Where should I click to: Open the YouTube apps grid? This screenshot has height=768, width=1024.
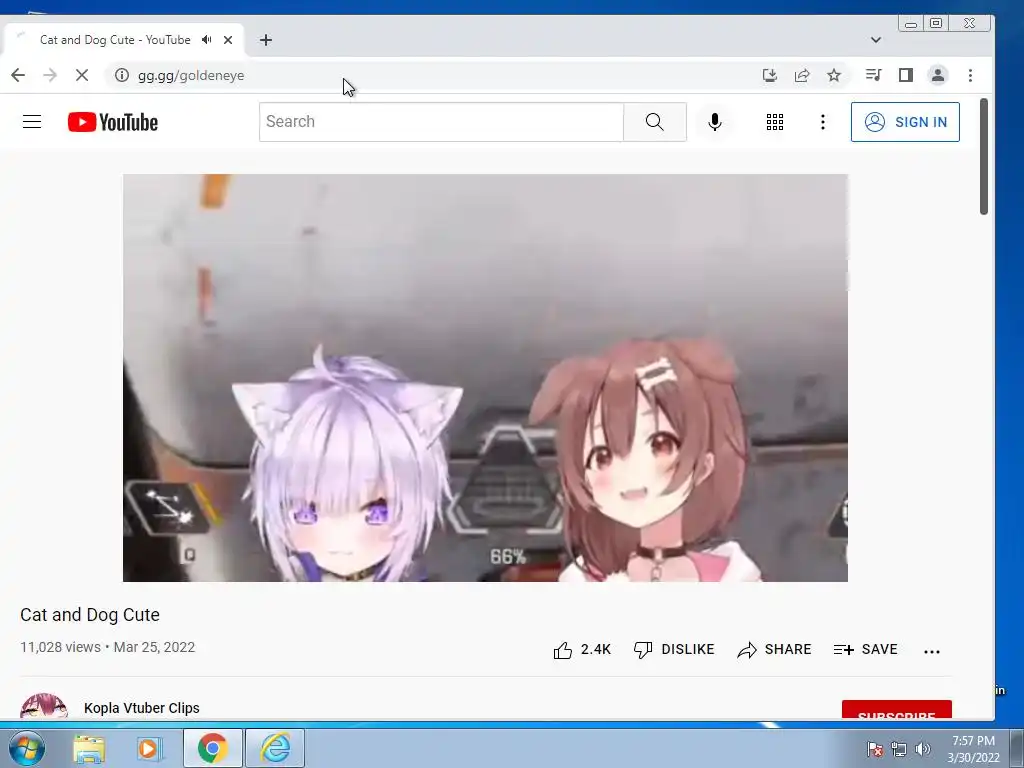pos(775,122)
